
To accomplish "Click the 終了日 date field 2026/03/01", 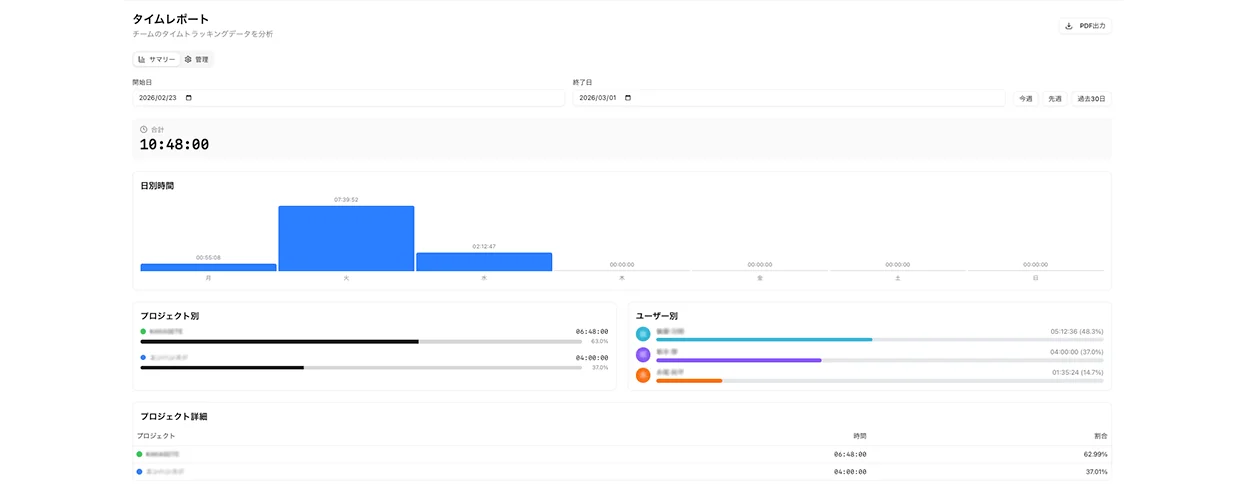I will coord(789,98).
